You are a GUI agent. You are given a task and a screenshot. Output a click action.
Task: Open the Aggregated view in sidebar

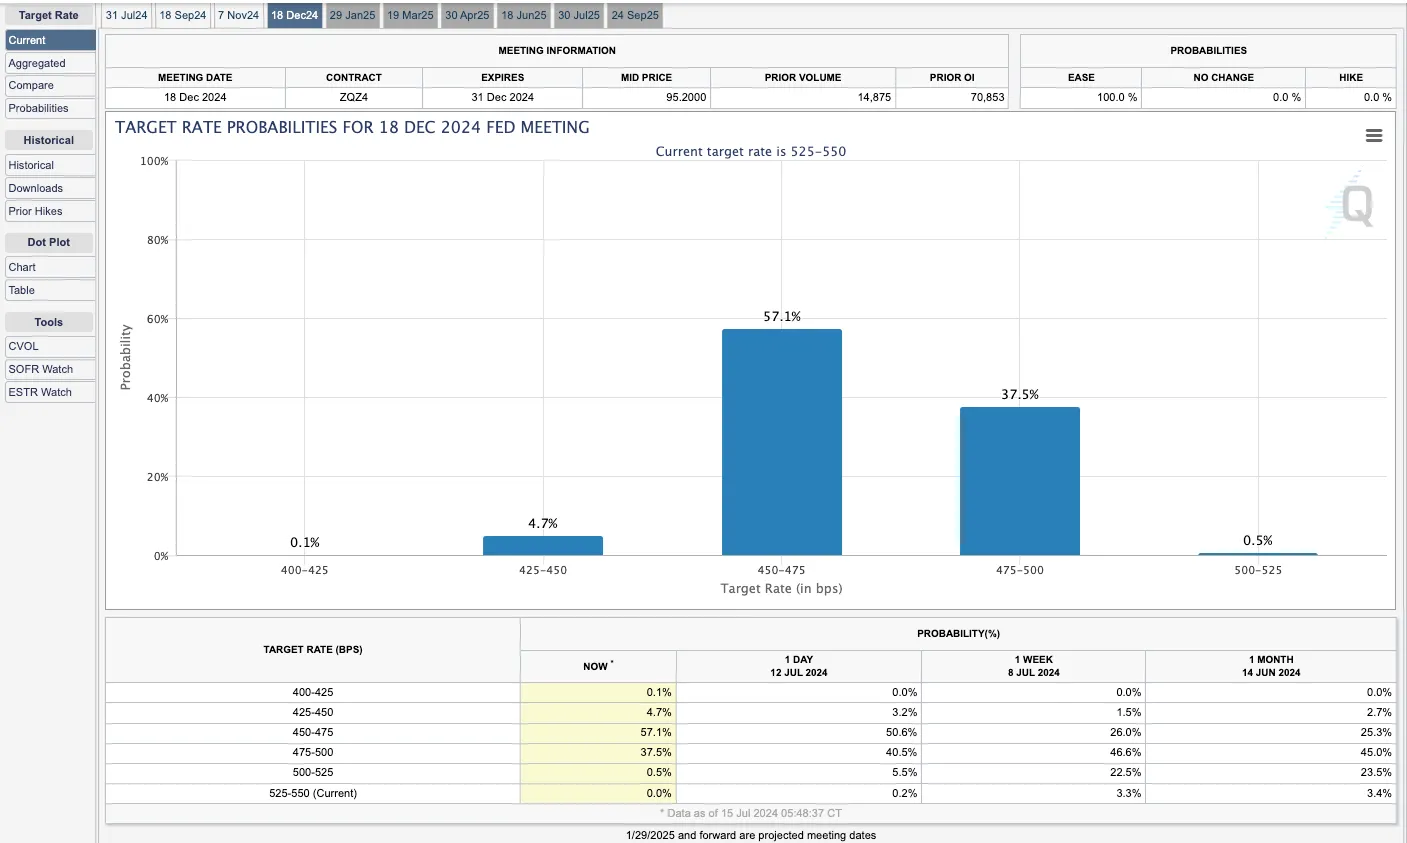49,63
